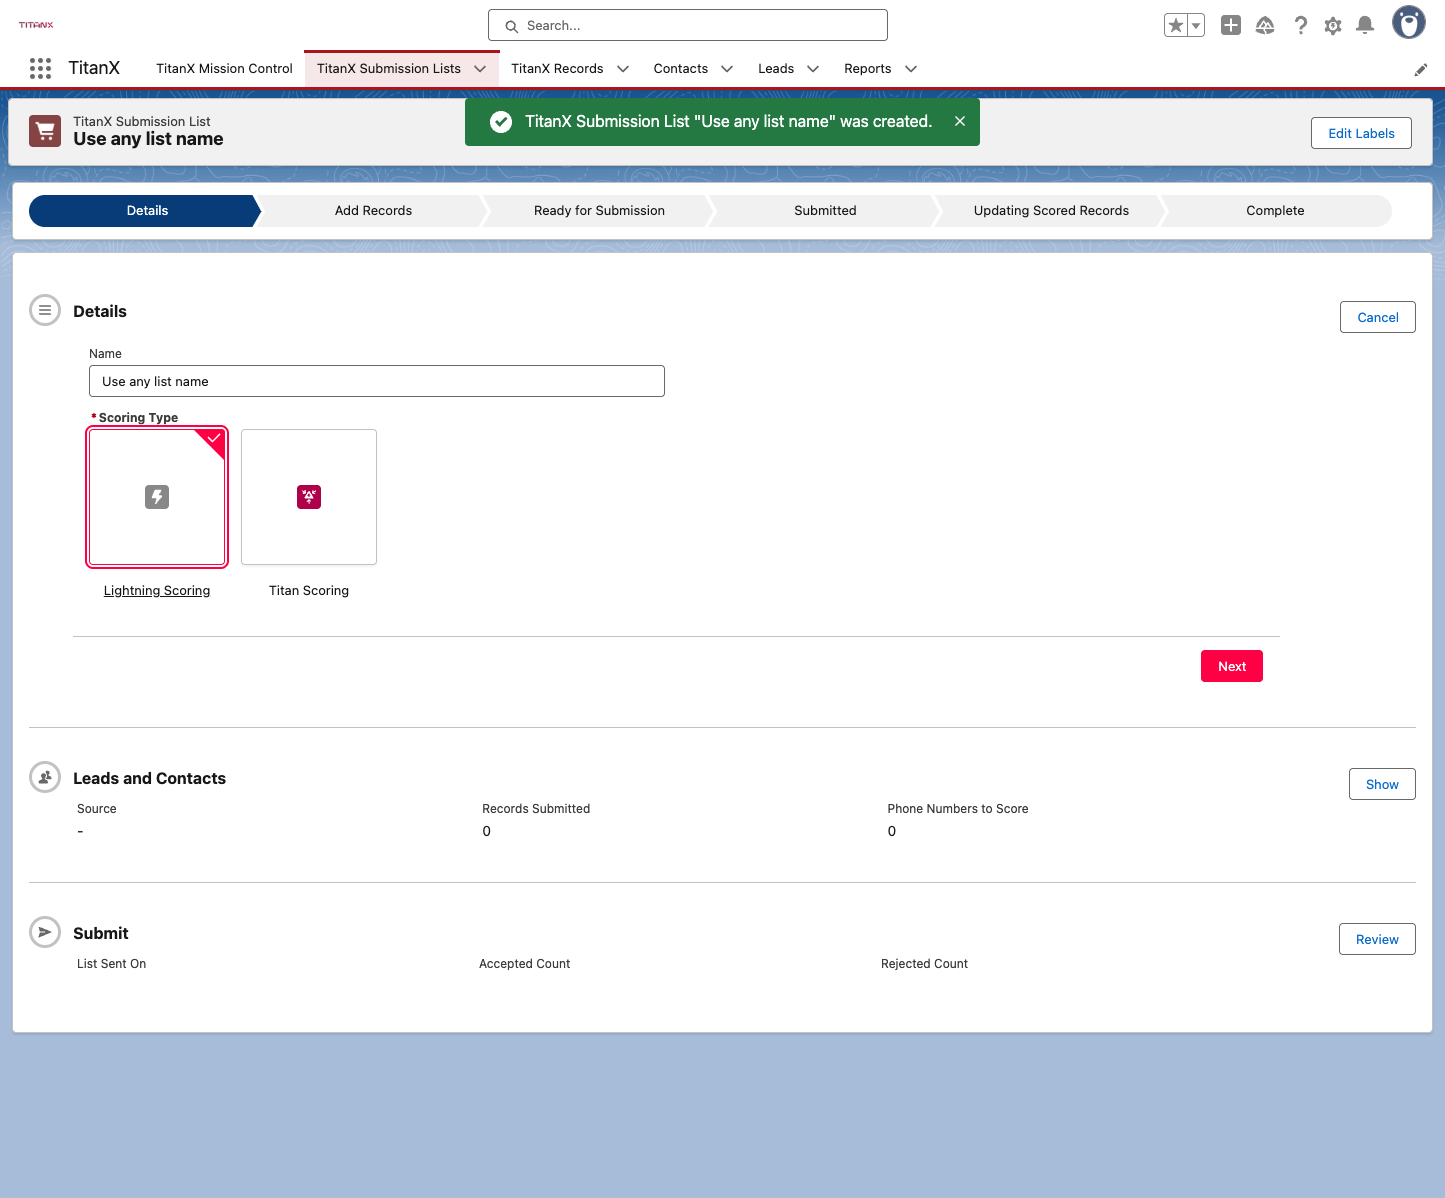Switch to the Contacts tab
The height and width of the screenshot is (1198, 1445).
(681, 69)
